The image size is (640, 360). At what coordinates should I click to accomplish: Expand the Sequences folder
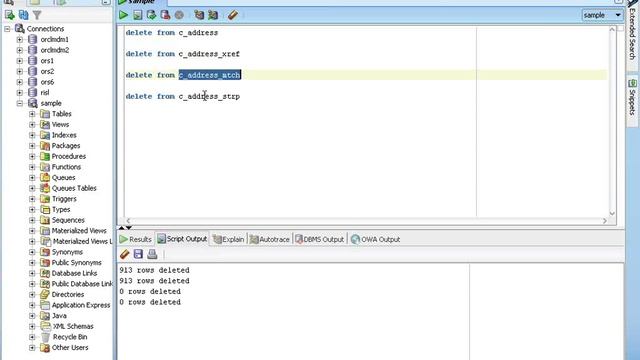(x=32, y=220)
